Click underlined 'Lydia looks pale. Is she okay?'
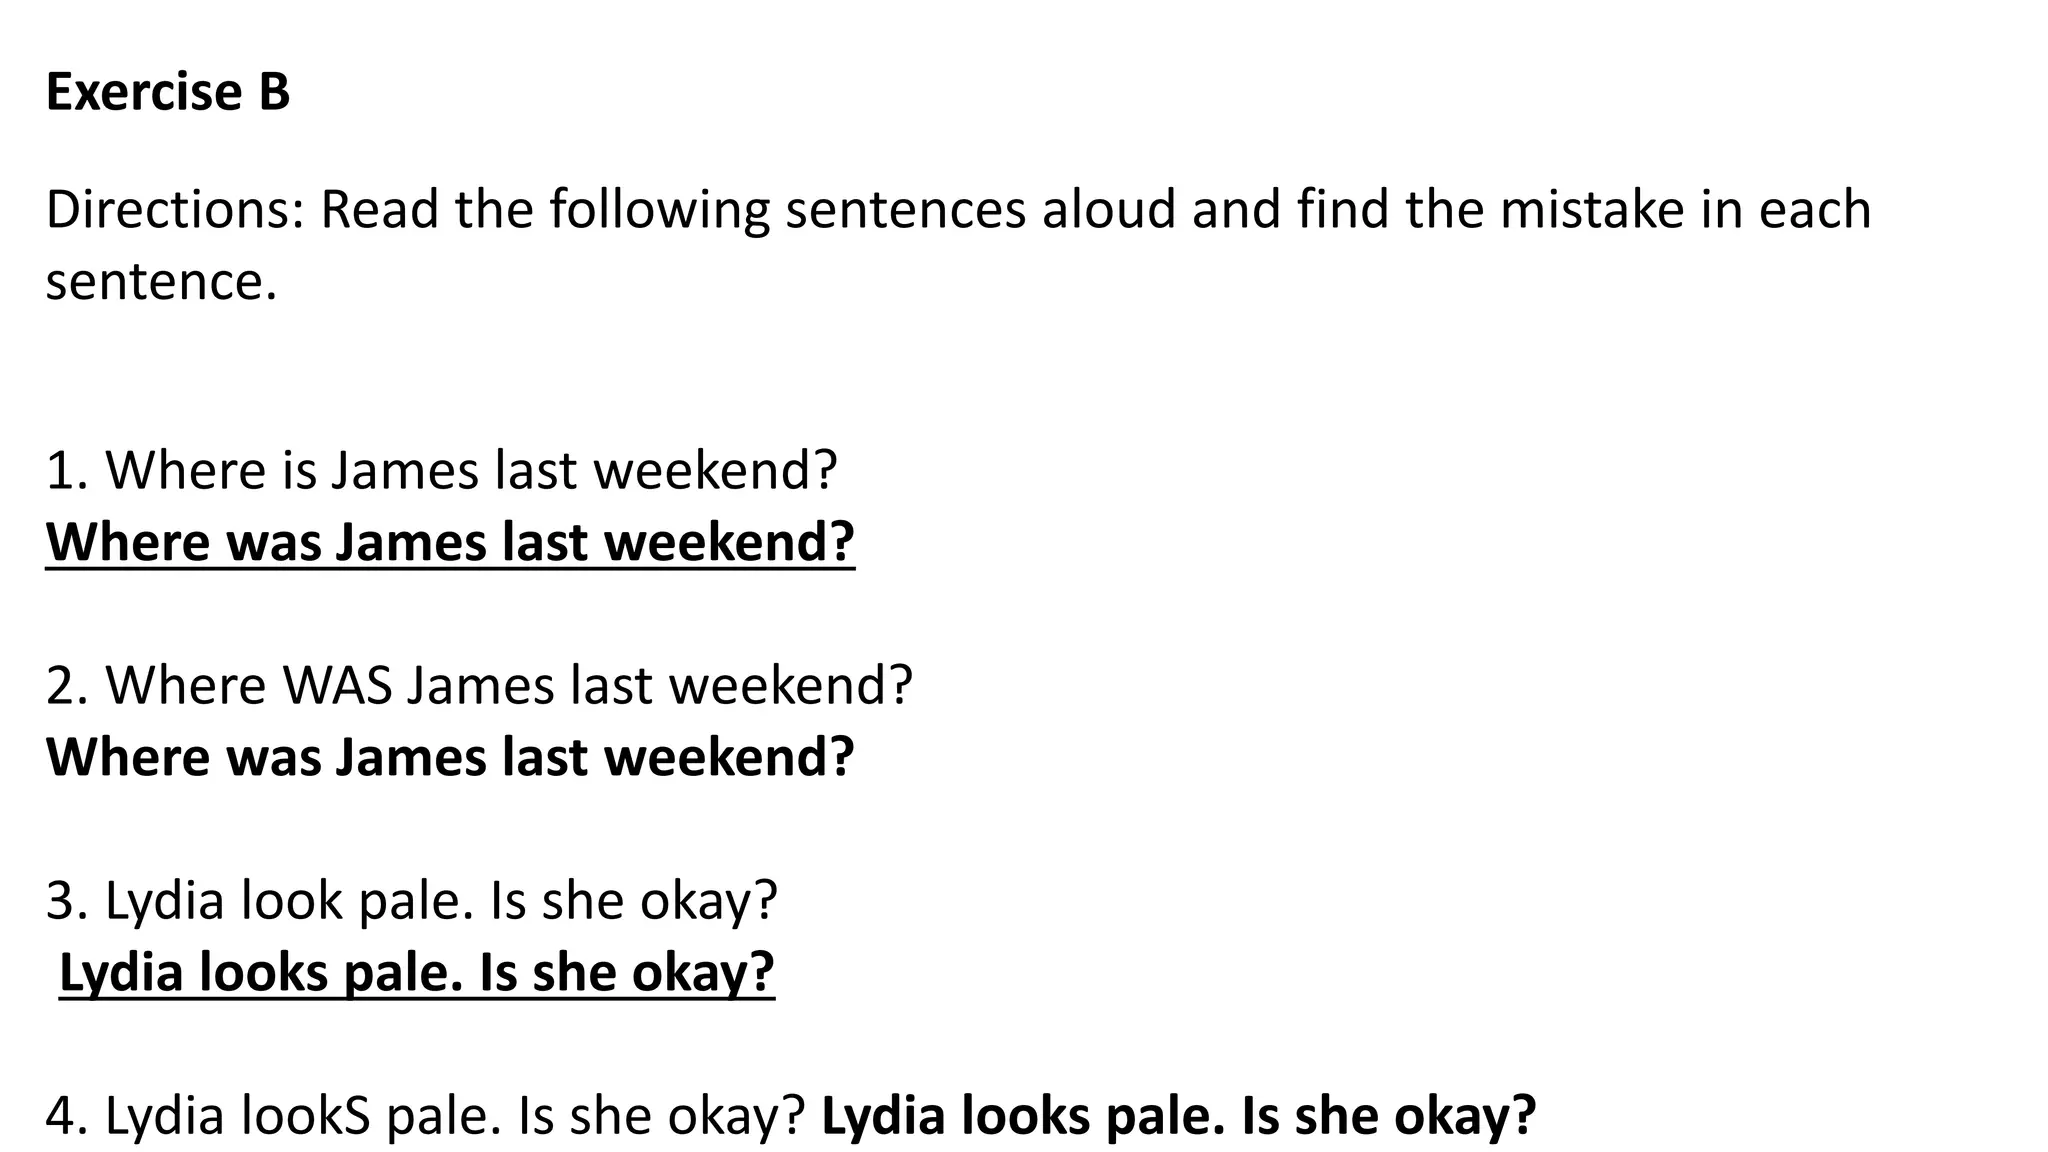This screenshot has width=2048, height=1152. tap(417, 973)
